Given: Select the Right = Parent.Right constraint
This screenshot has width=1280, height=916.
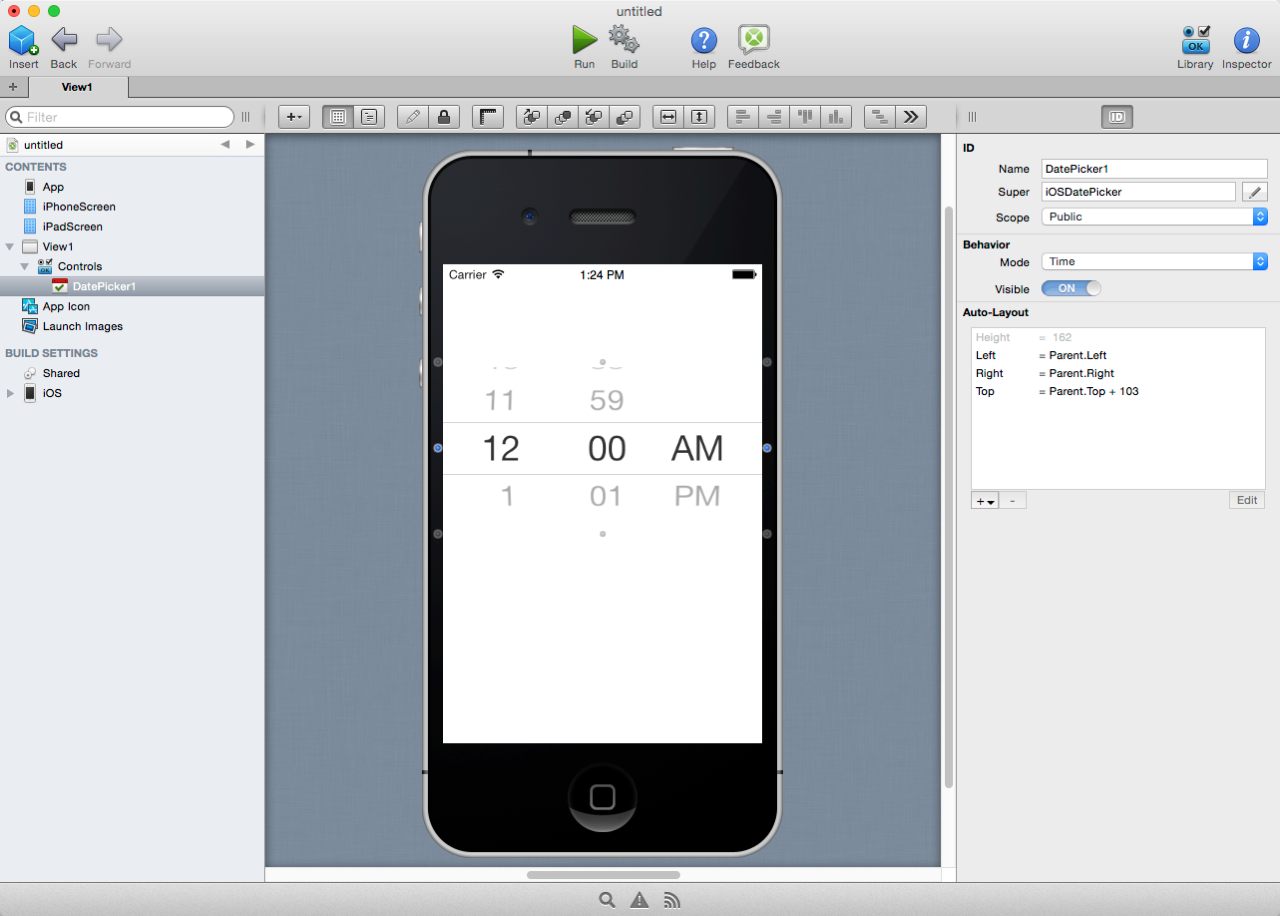Looking at the screenshot, I should tap(1118, 373).
